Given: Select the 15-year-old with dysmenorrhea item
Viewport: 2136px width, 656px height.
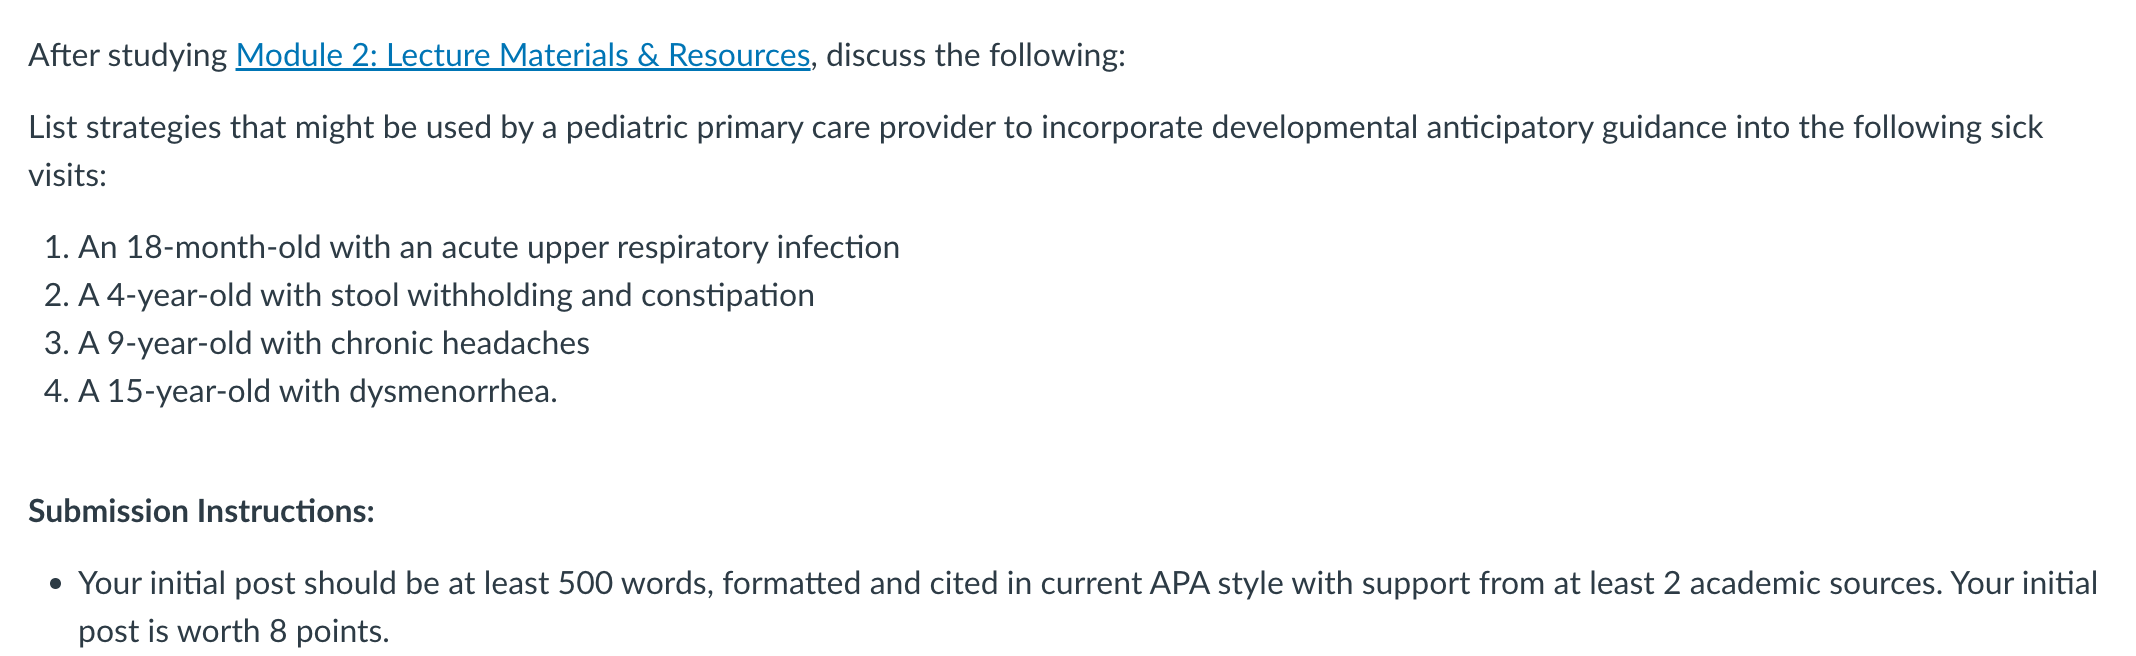Looking at the screenshot, I should pyautogui.click(x=318, y=391).
